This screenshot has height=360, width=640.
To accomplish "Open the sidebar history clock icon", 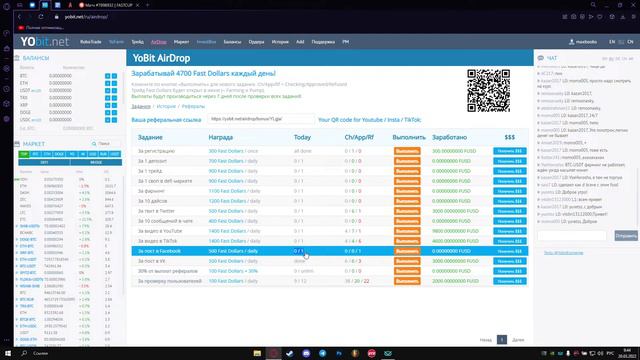I will [7, 89].
